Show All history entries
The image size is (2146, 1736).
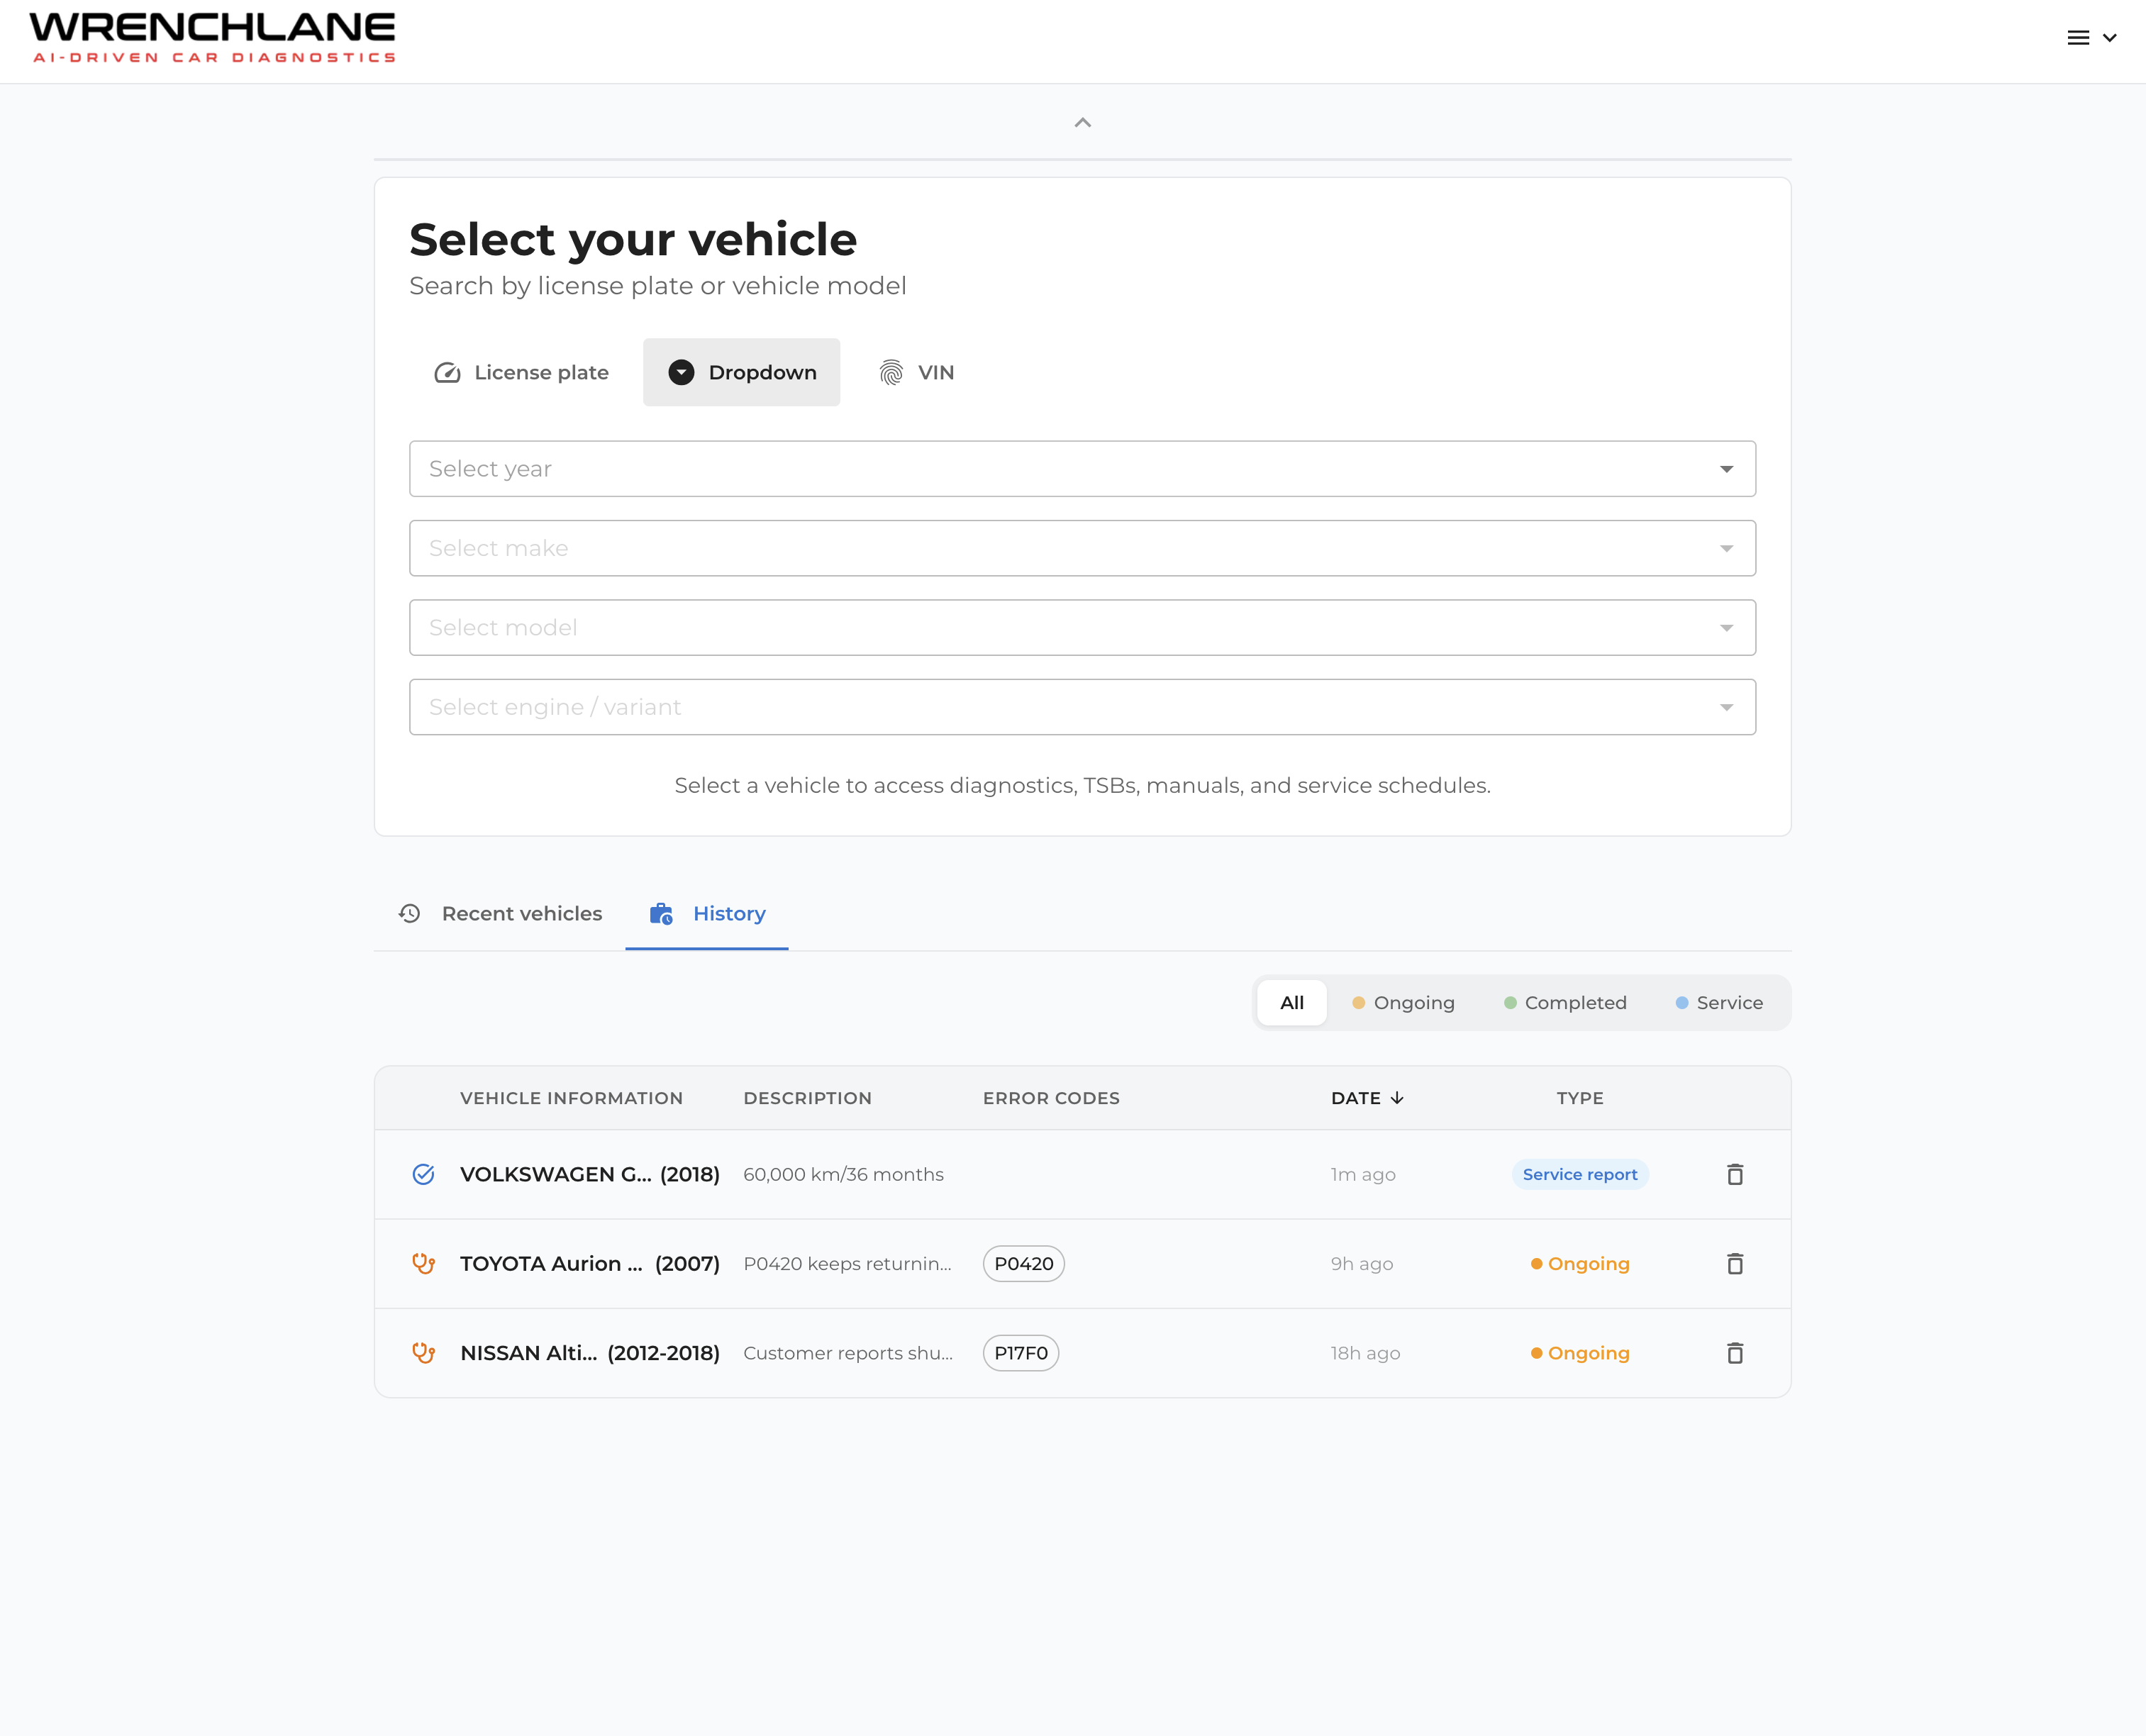pos(1292,1003)
